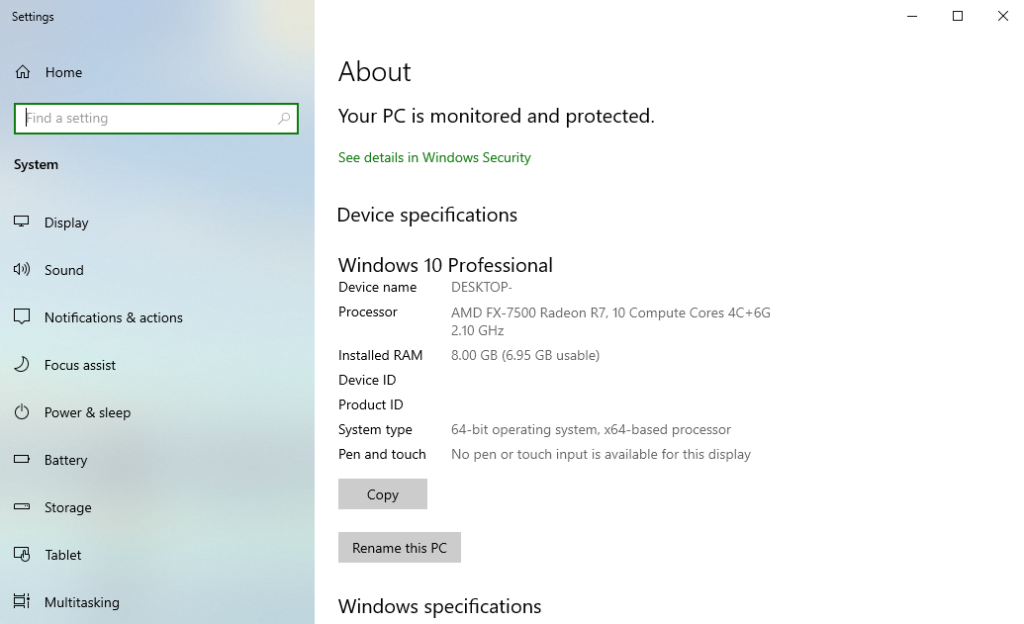
Task: Select the 'Notifications & actions' text label
Action: tap(113, 317)
